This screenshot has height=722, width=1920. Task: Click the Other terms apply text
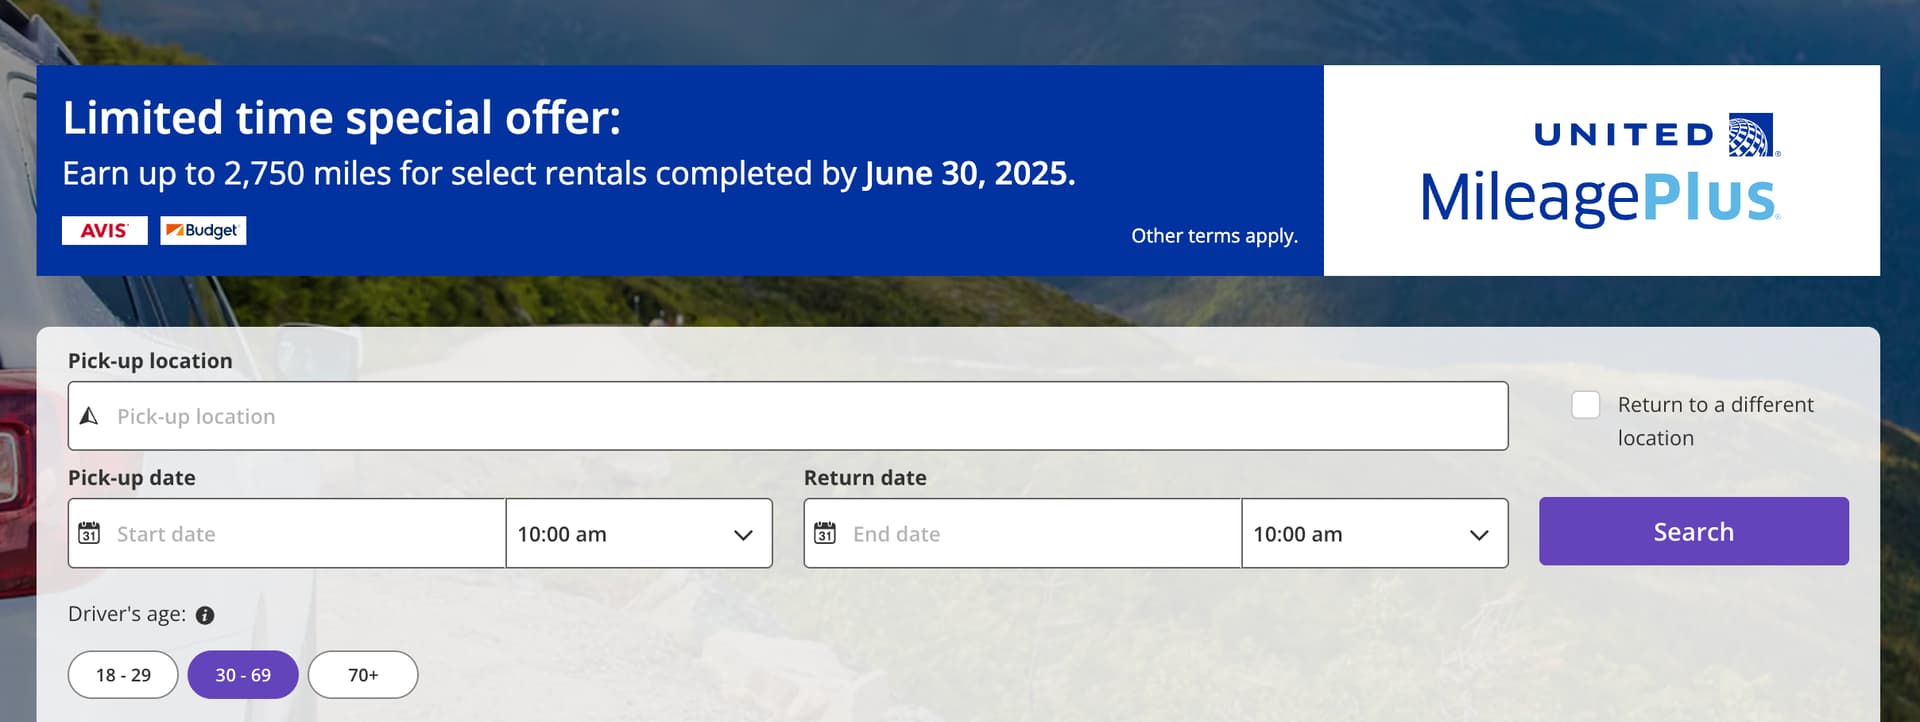tap(1214, 236)
